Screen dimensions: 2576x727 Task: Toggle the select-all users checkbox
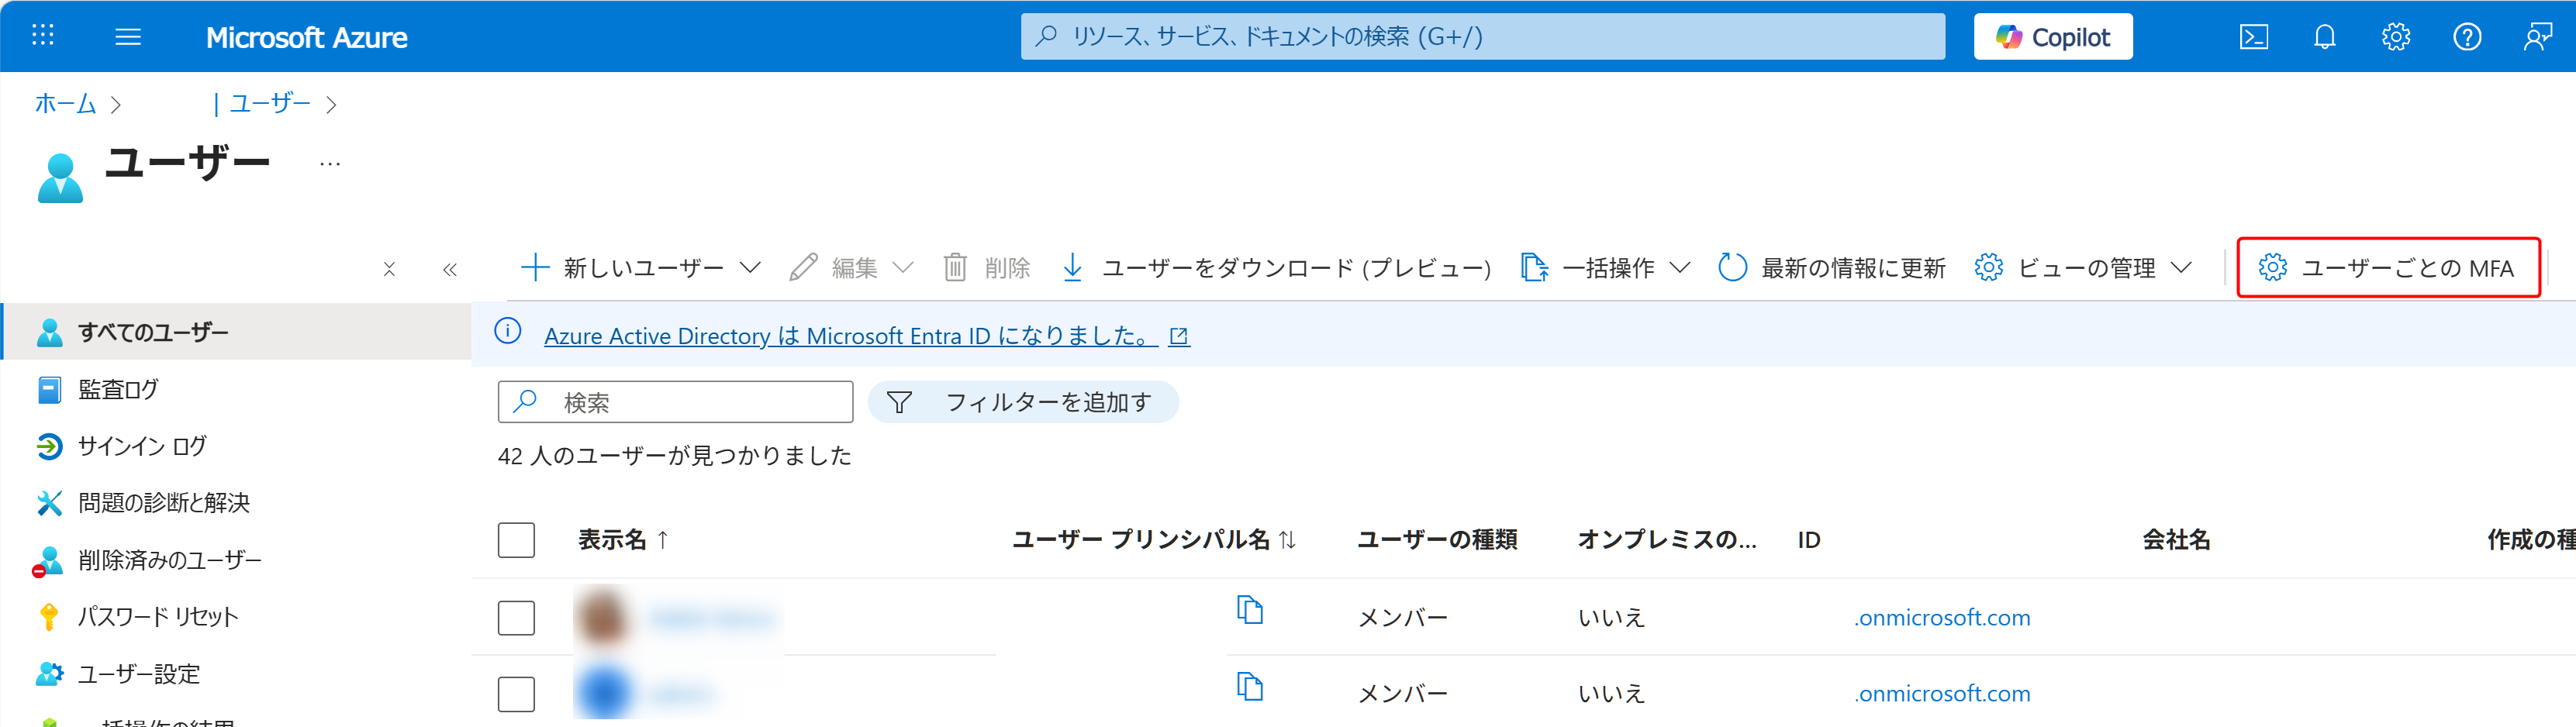pyautogui.click(x=516, y=540)
